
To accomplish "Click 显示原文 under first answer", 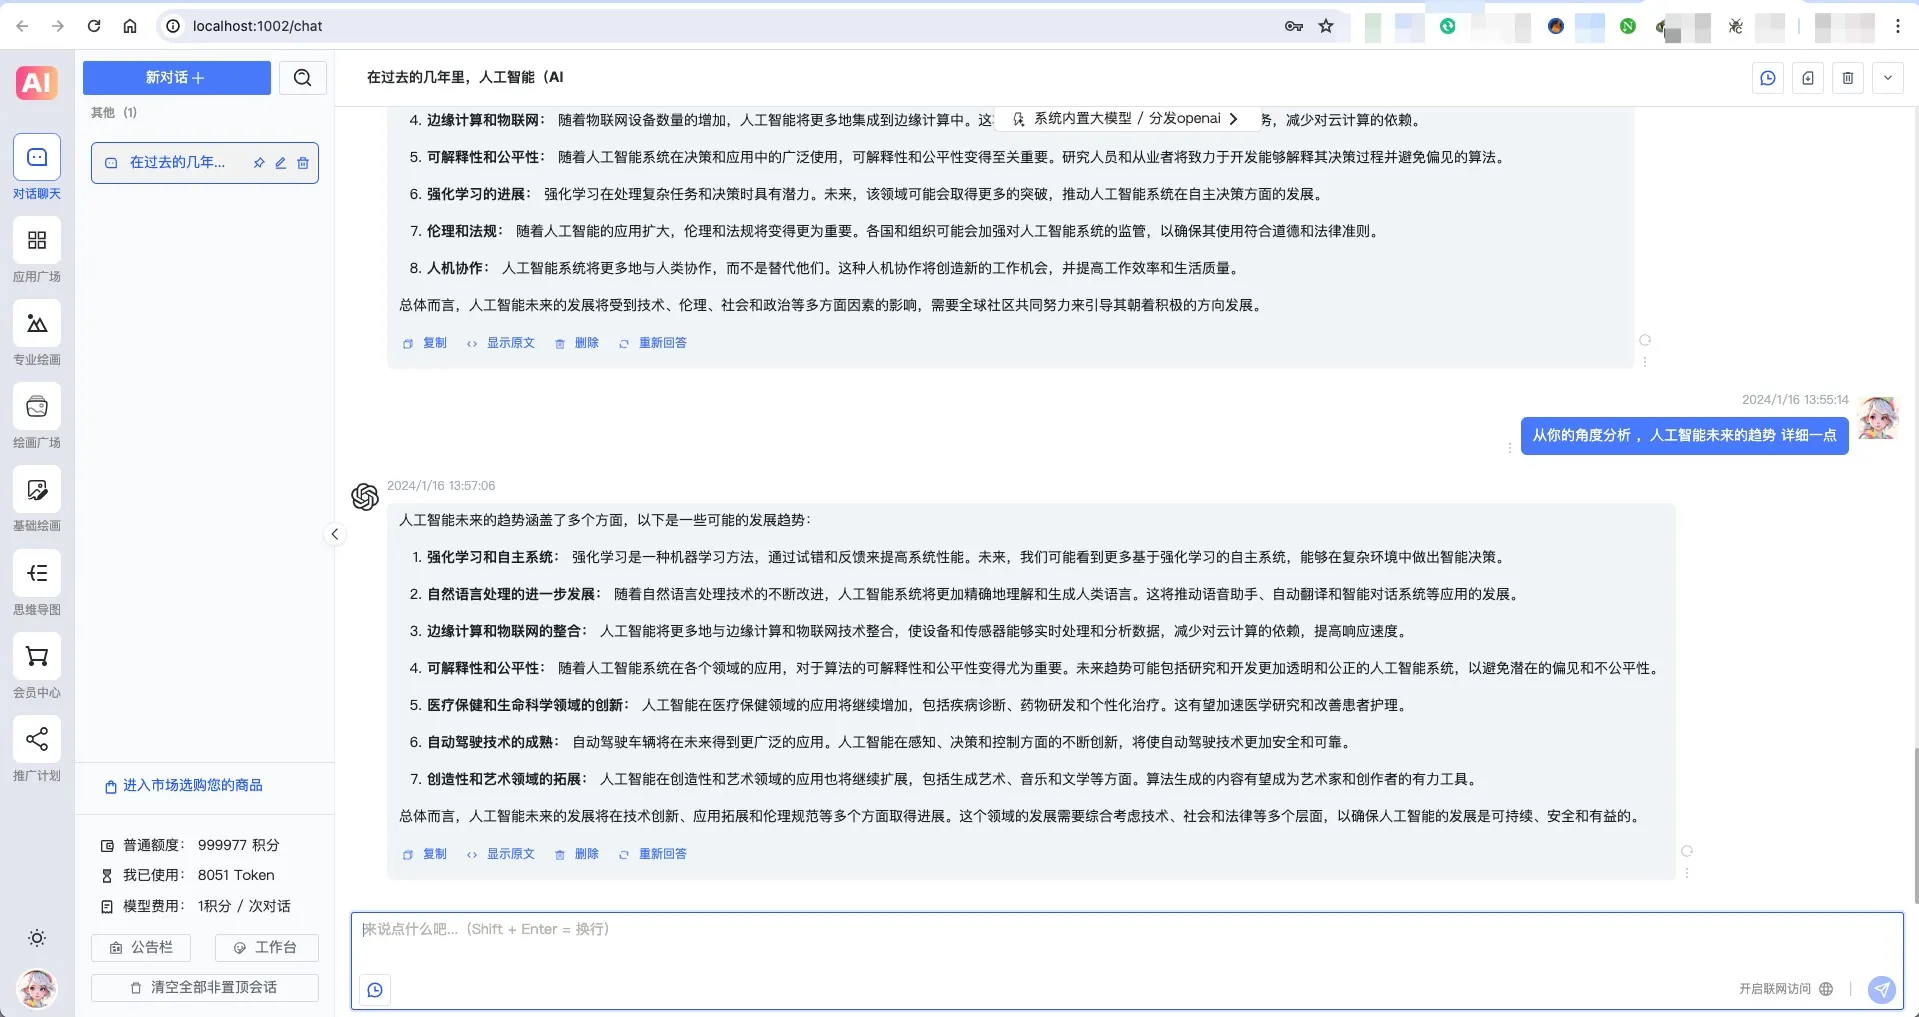I will pyautogui.click(x=501, y=343).
